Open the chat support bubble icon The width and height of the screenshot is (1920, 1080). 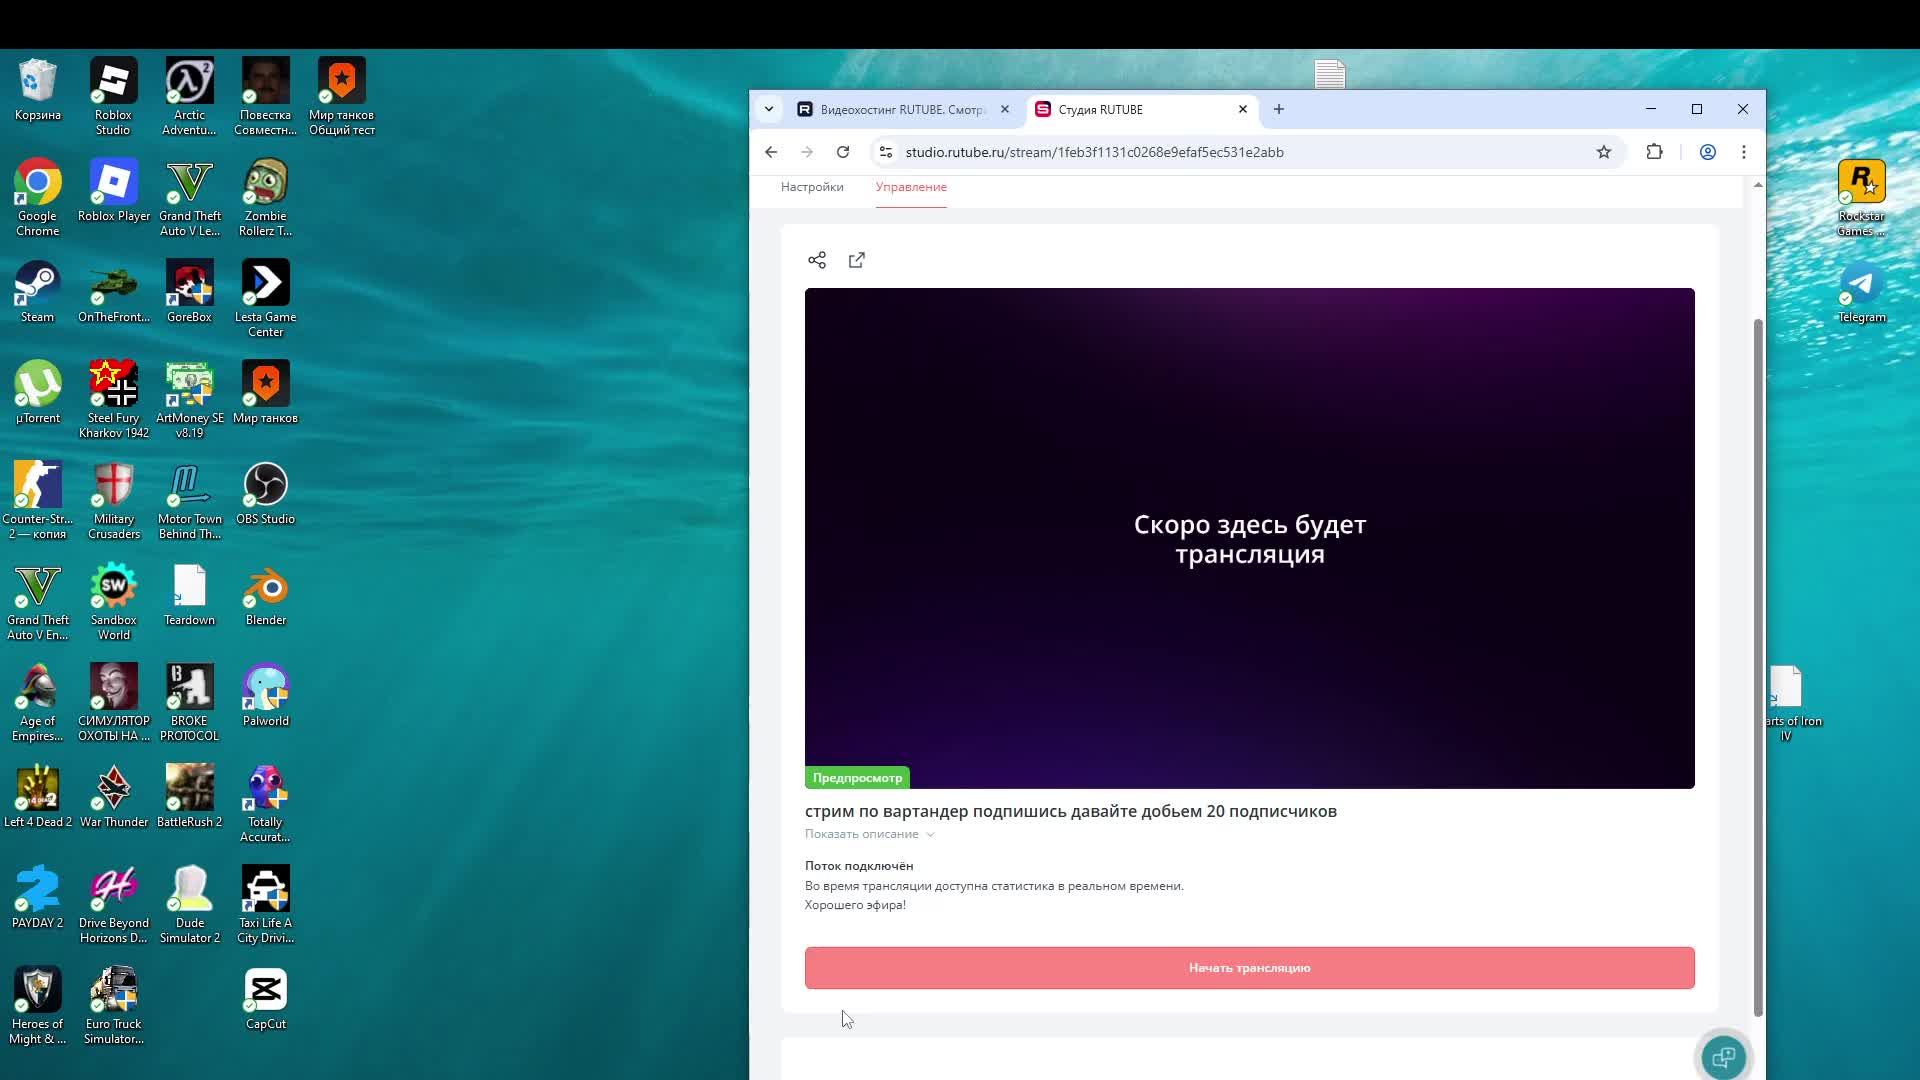pyautogui.click(x=1724, y=1057)
